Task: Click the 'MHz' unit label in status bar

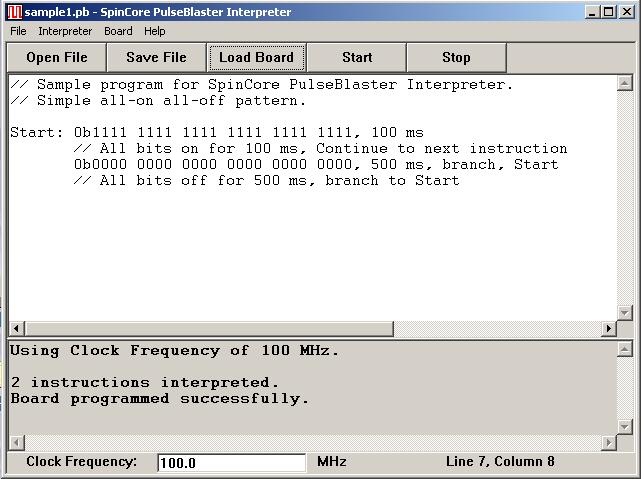Action: click(x=332, y=461)
